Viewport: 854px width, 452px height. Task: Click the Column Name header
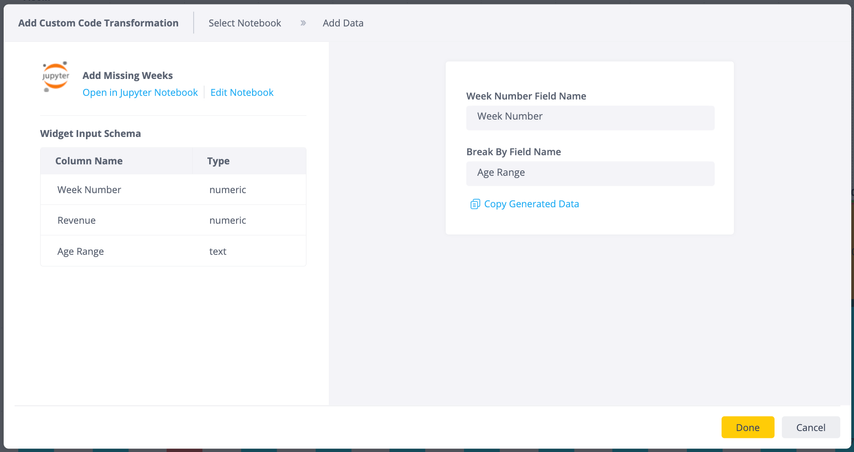(x=89, y=161)
